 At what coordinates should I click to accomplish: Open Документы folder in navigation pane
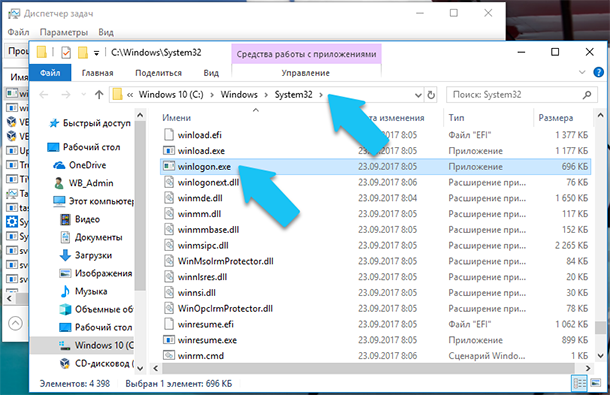coord(91,237)
